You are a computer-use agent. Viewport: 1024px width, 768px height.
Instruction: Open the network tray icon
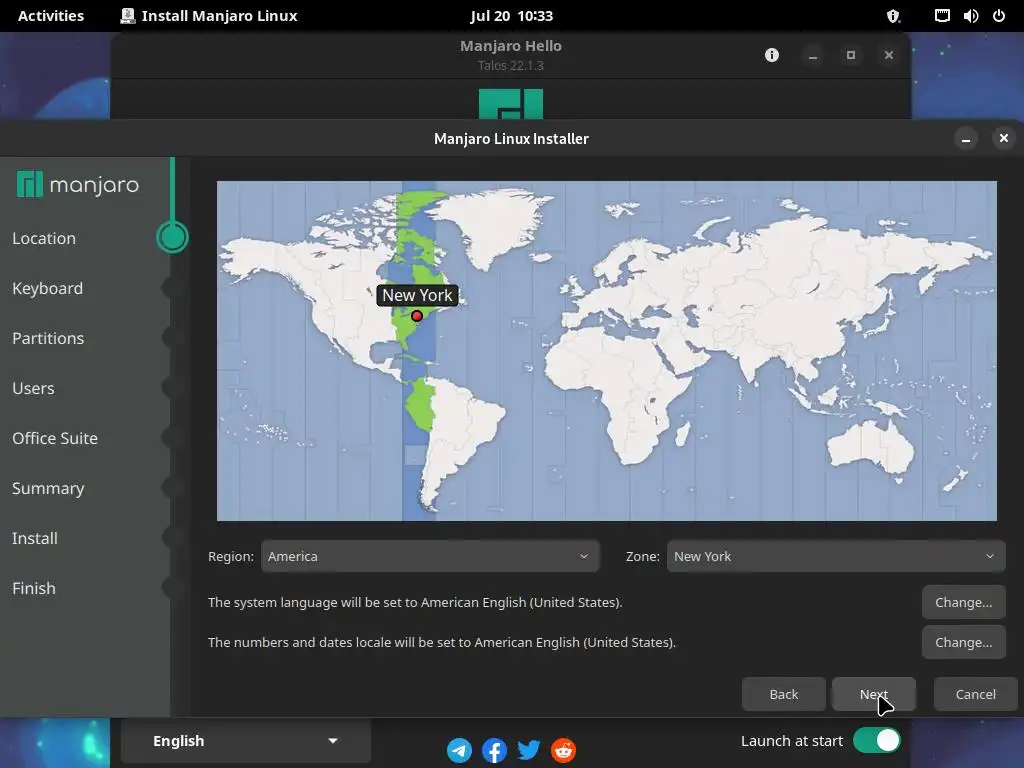point(942,16)
